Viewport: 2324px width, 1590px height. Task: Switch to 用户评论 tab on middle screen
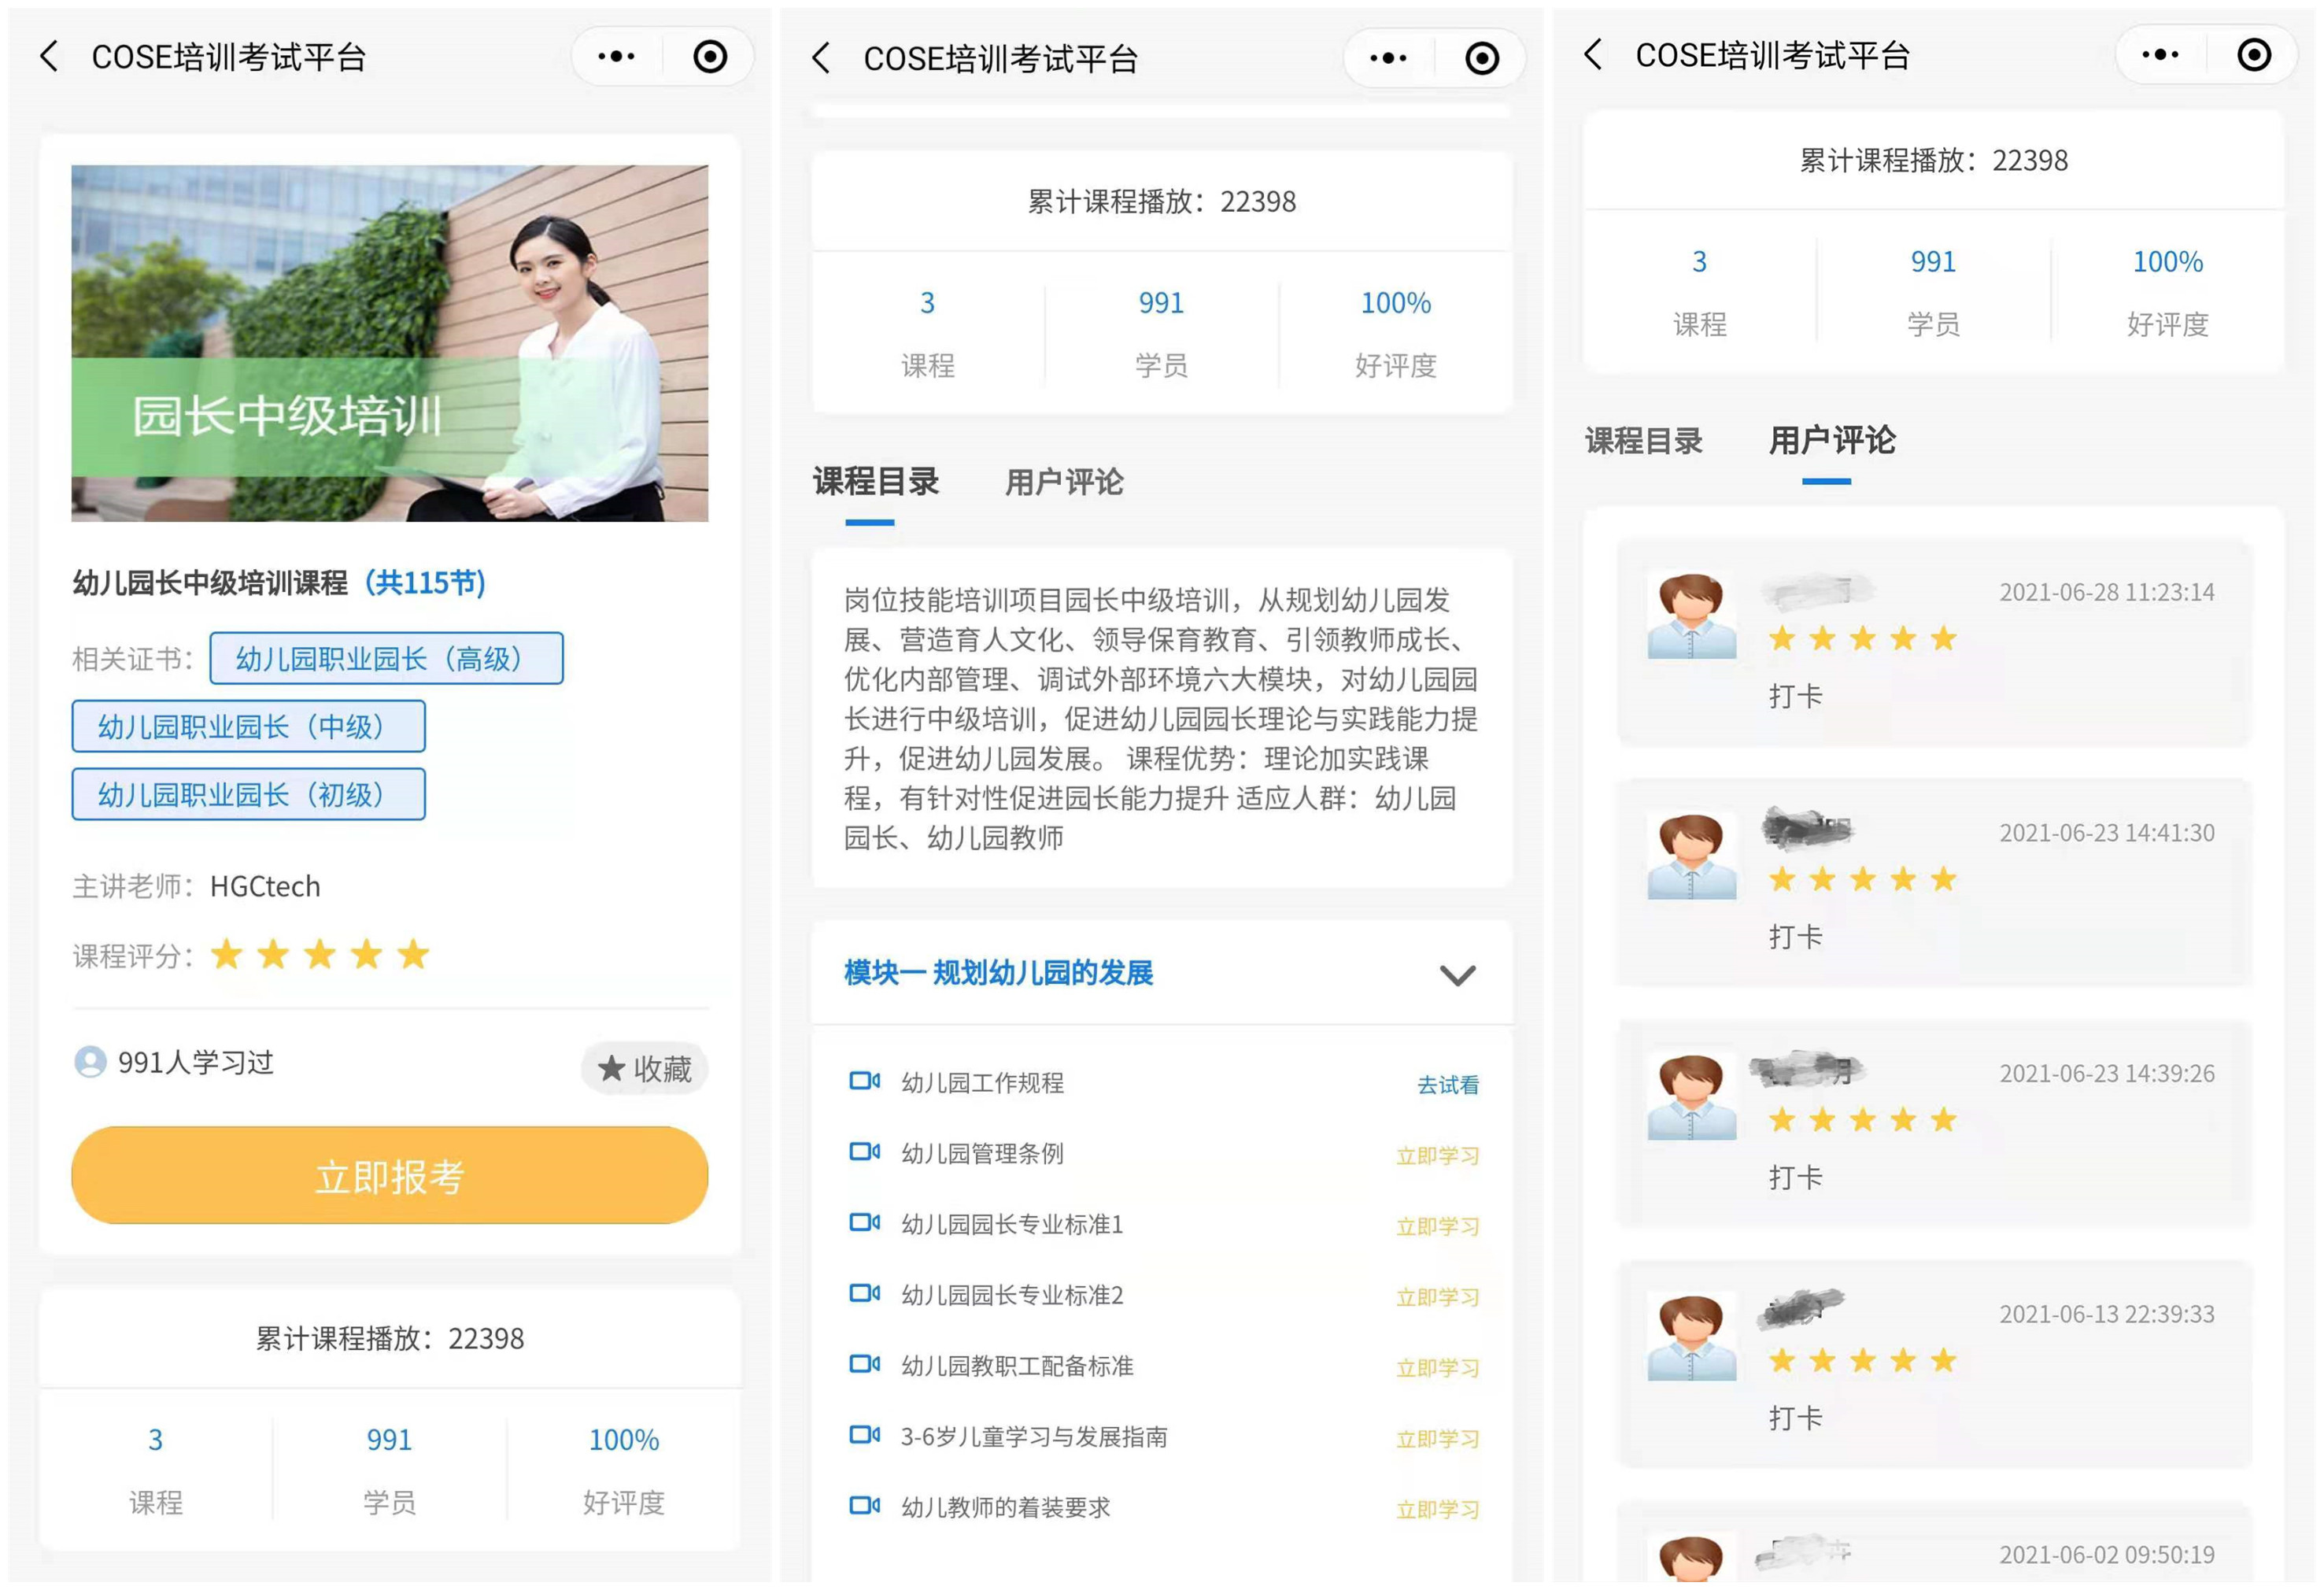pos(1064,482)
